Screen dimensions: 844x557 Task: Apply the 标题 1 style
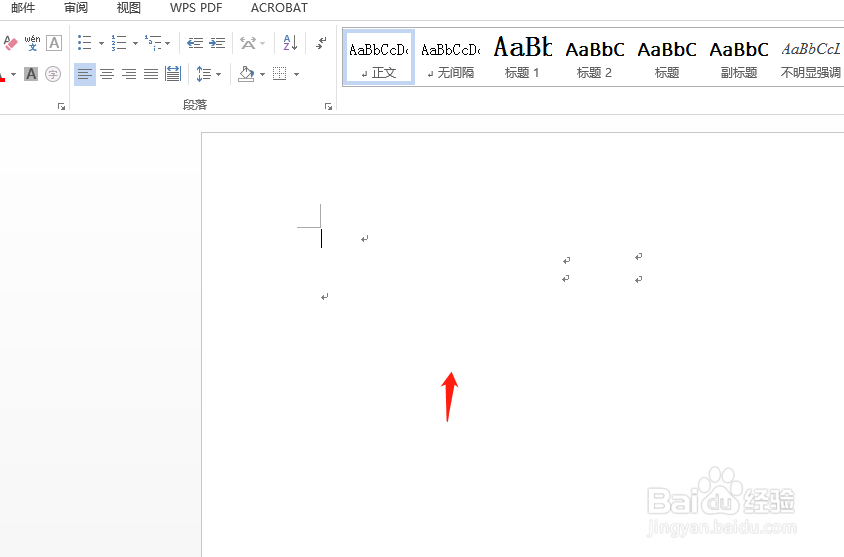[x=523, y=57]
